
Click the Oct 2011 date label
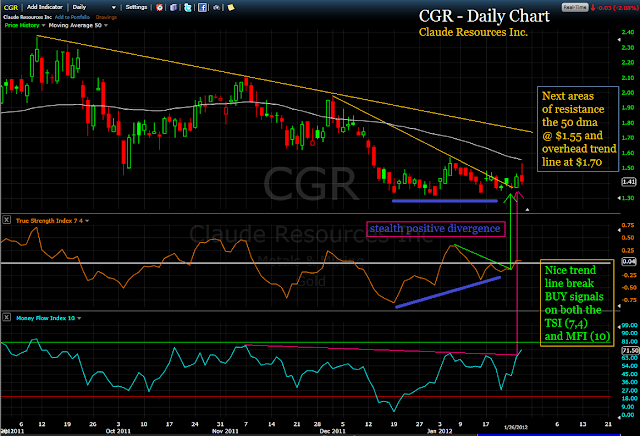(118, 431)
